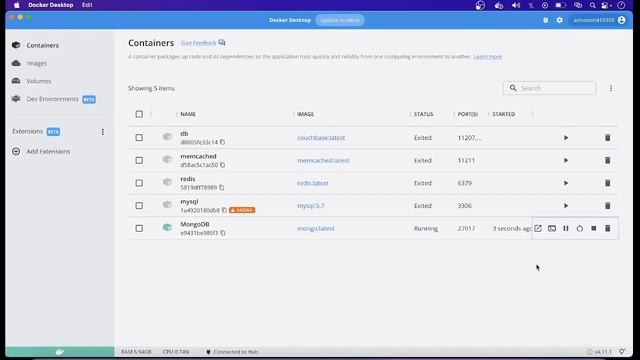Delete the redis container
Screen dimensions: 640x360
tap(607, 183)
